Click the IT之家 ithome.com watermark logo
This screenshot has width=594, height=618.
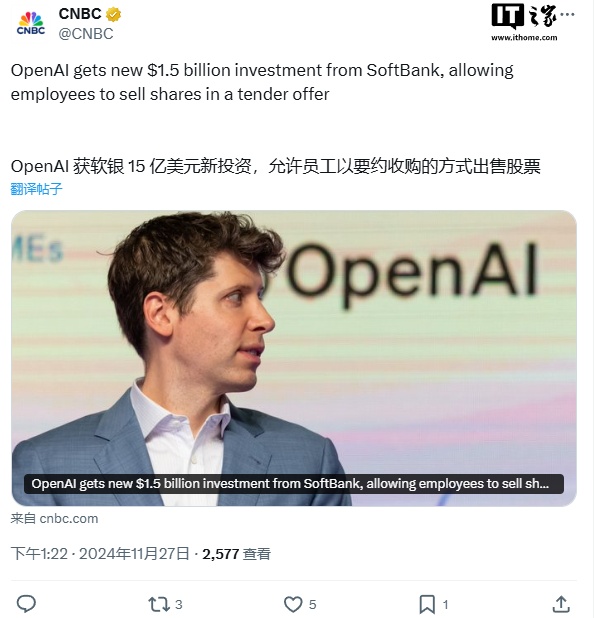[x=524, y=22]
